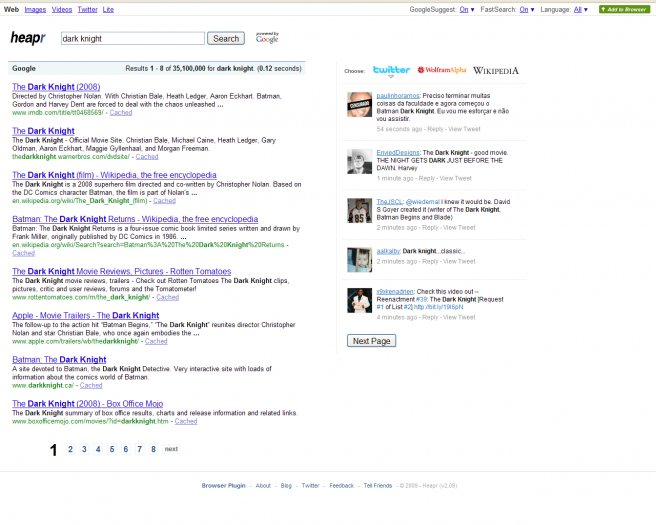Open Cached link for imdb.com result

coord(121,113)
